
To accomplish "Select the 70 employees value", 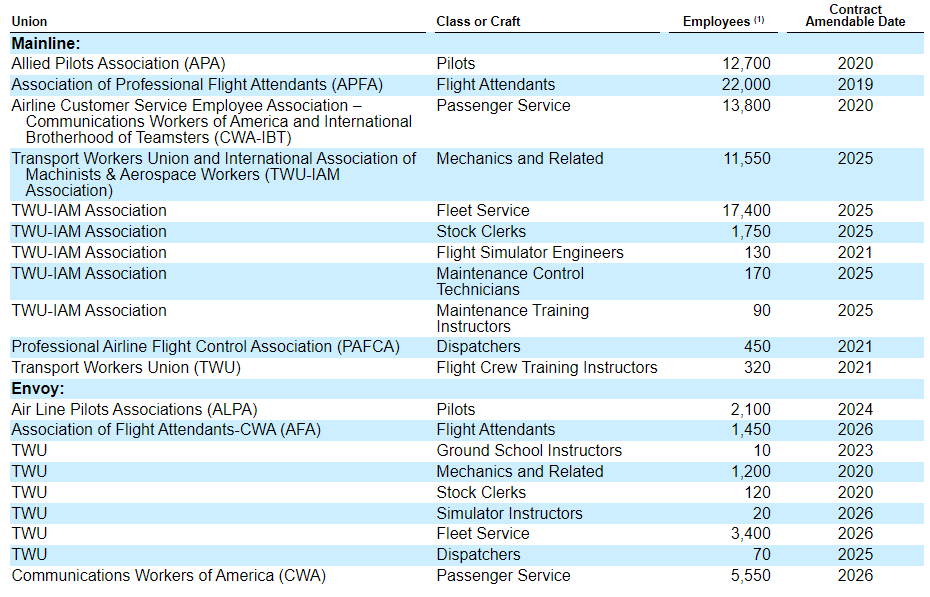I will (x=762, y=554).
